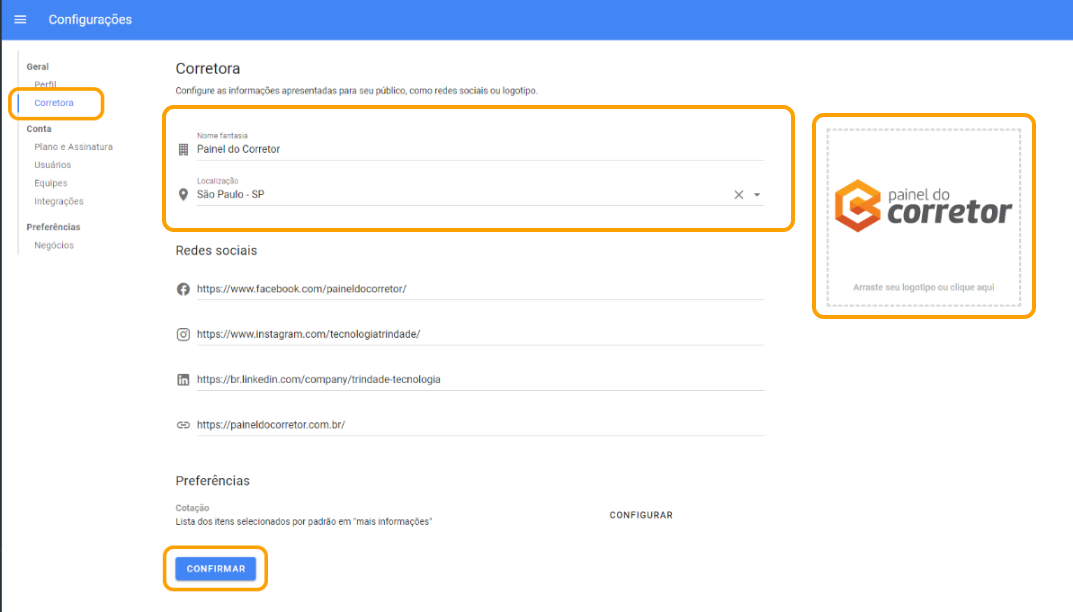Click the website link icon next to URL
This screenshot has width=1073, height=612.
tap(183, 424)
